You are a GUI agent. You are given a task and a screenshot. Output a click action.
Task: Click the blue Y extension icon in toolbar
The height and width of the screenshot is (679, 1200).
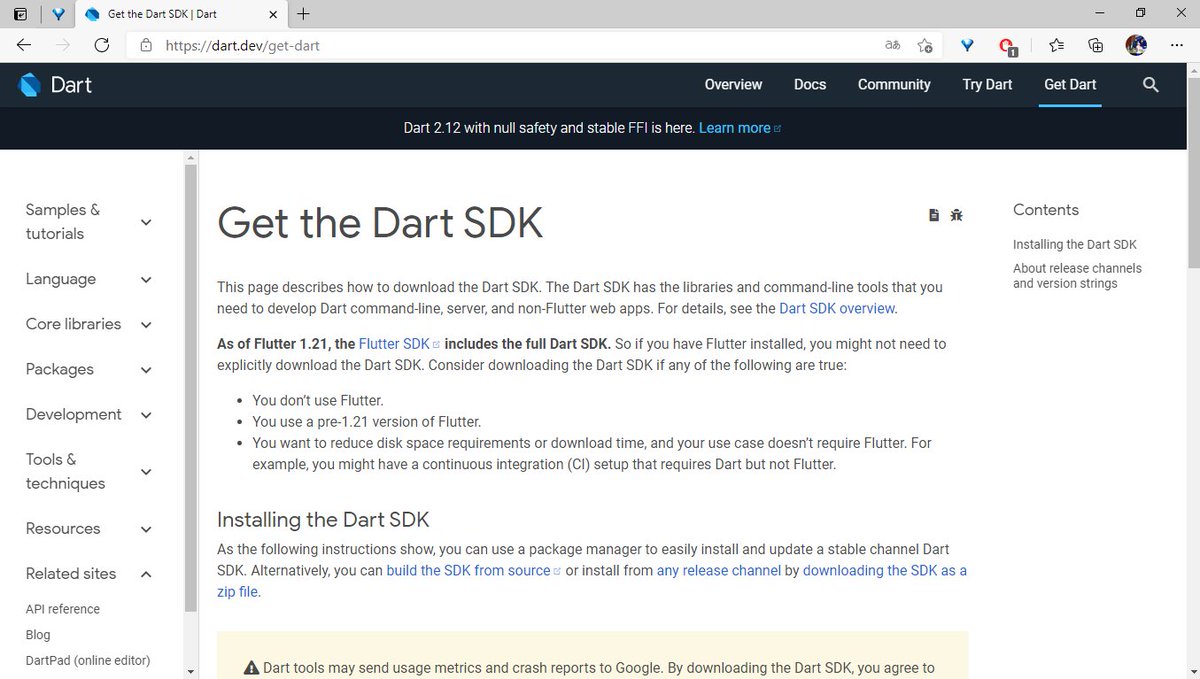pyautogui.click(x=967, y=45)
